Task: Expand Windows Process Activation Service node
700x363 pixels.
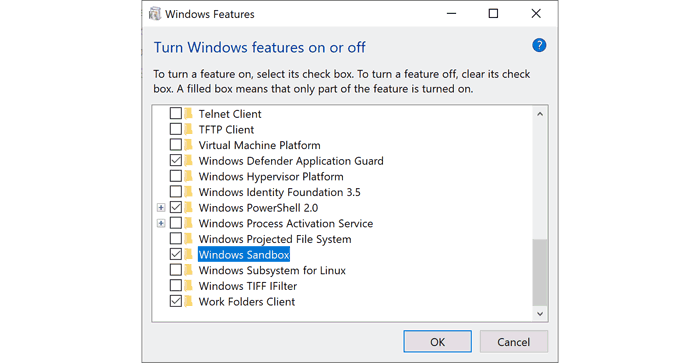Action: (x=161, y=223)
